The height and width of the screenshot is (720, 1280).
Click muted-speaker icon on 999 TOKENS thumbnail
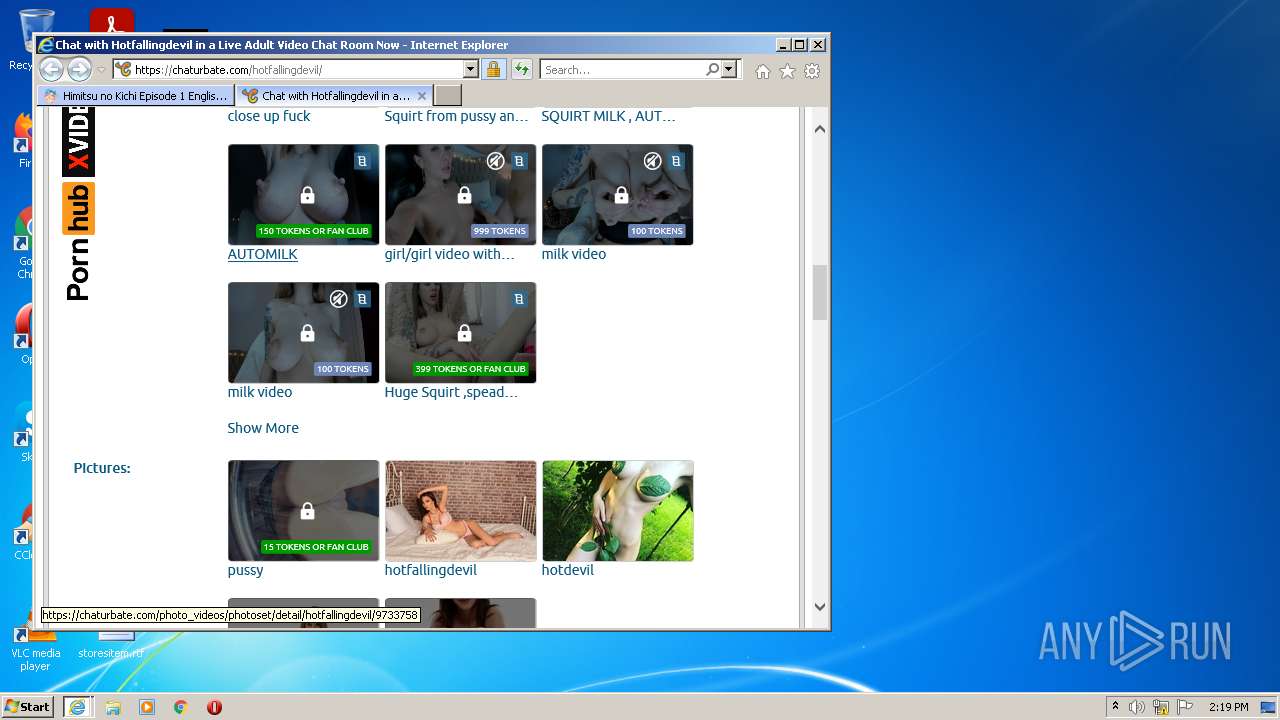pos(496,161)
